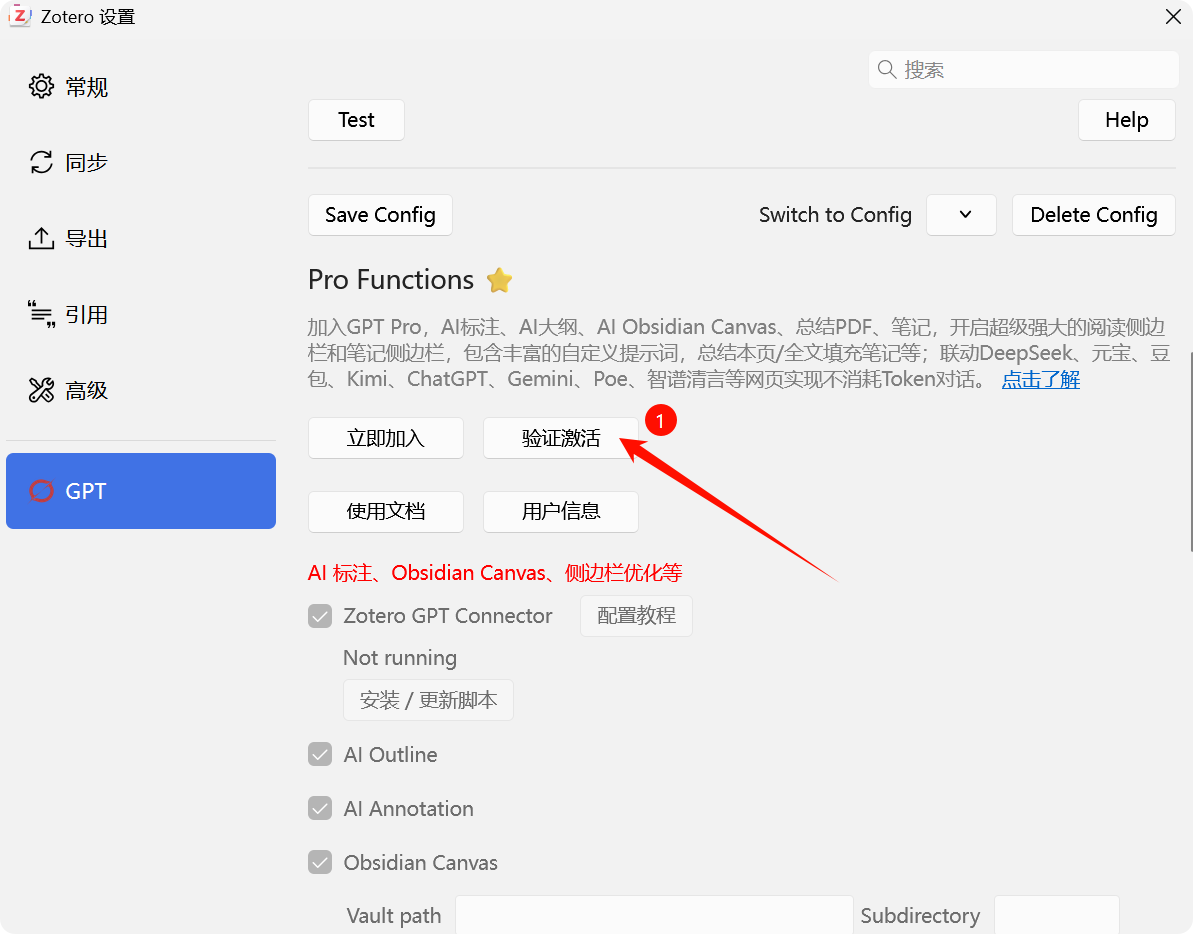The height and width of the screenshot is (934, 1193).
Task: Click the Delete Config button
Action: 1094,214
